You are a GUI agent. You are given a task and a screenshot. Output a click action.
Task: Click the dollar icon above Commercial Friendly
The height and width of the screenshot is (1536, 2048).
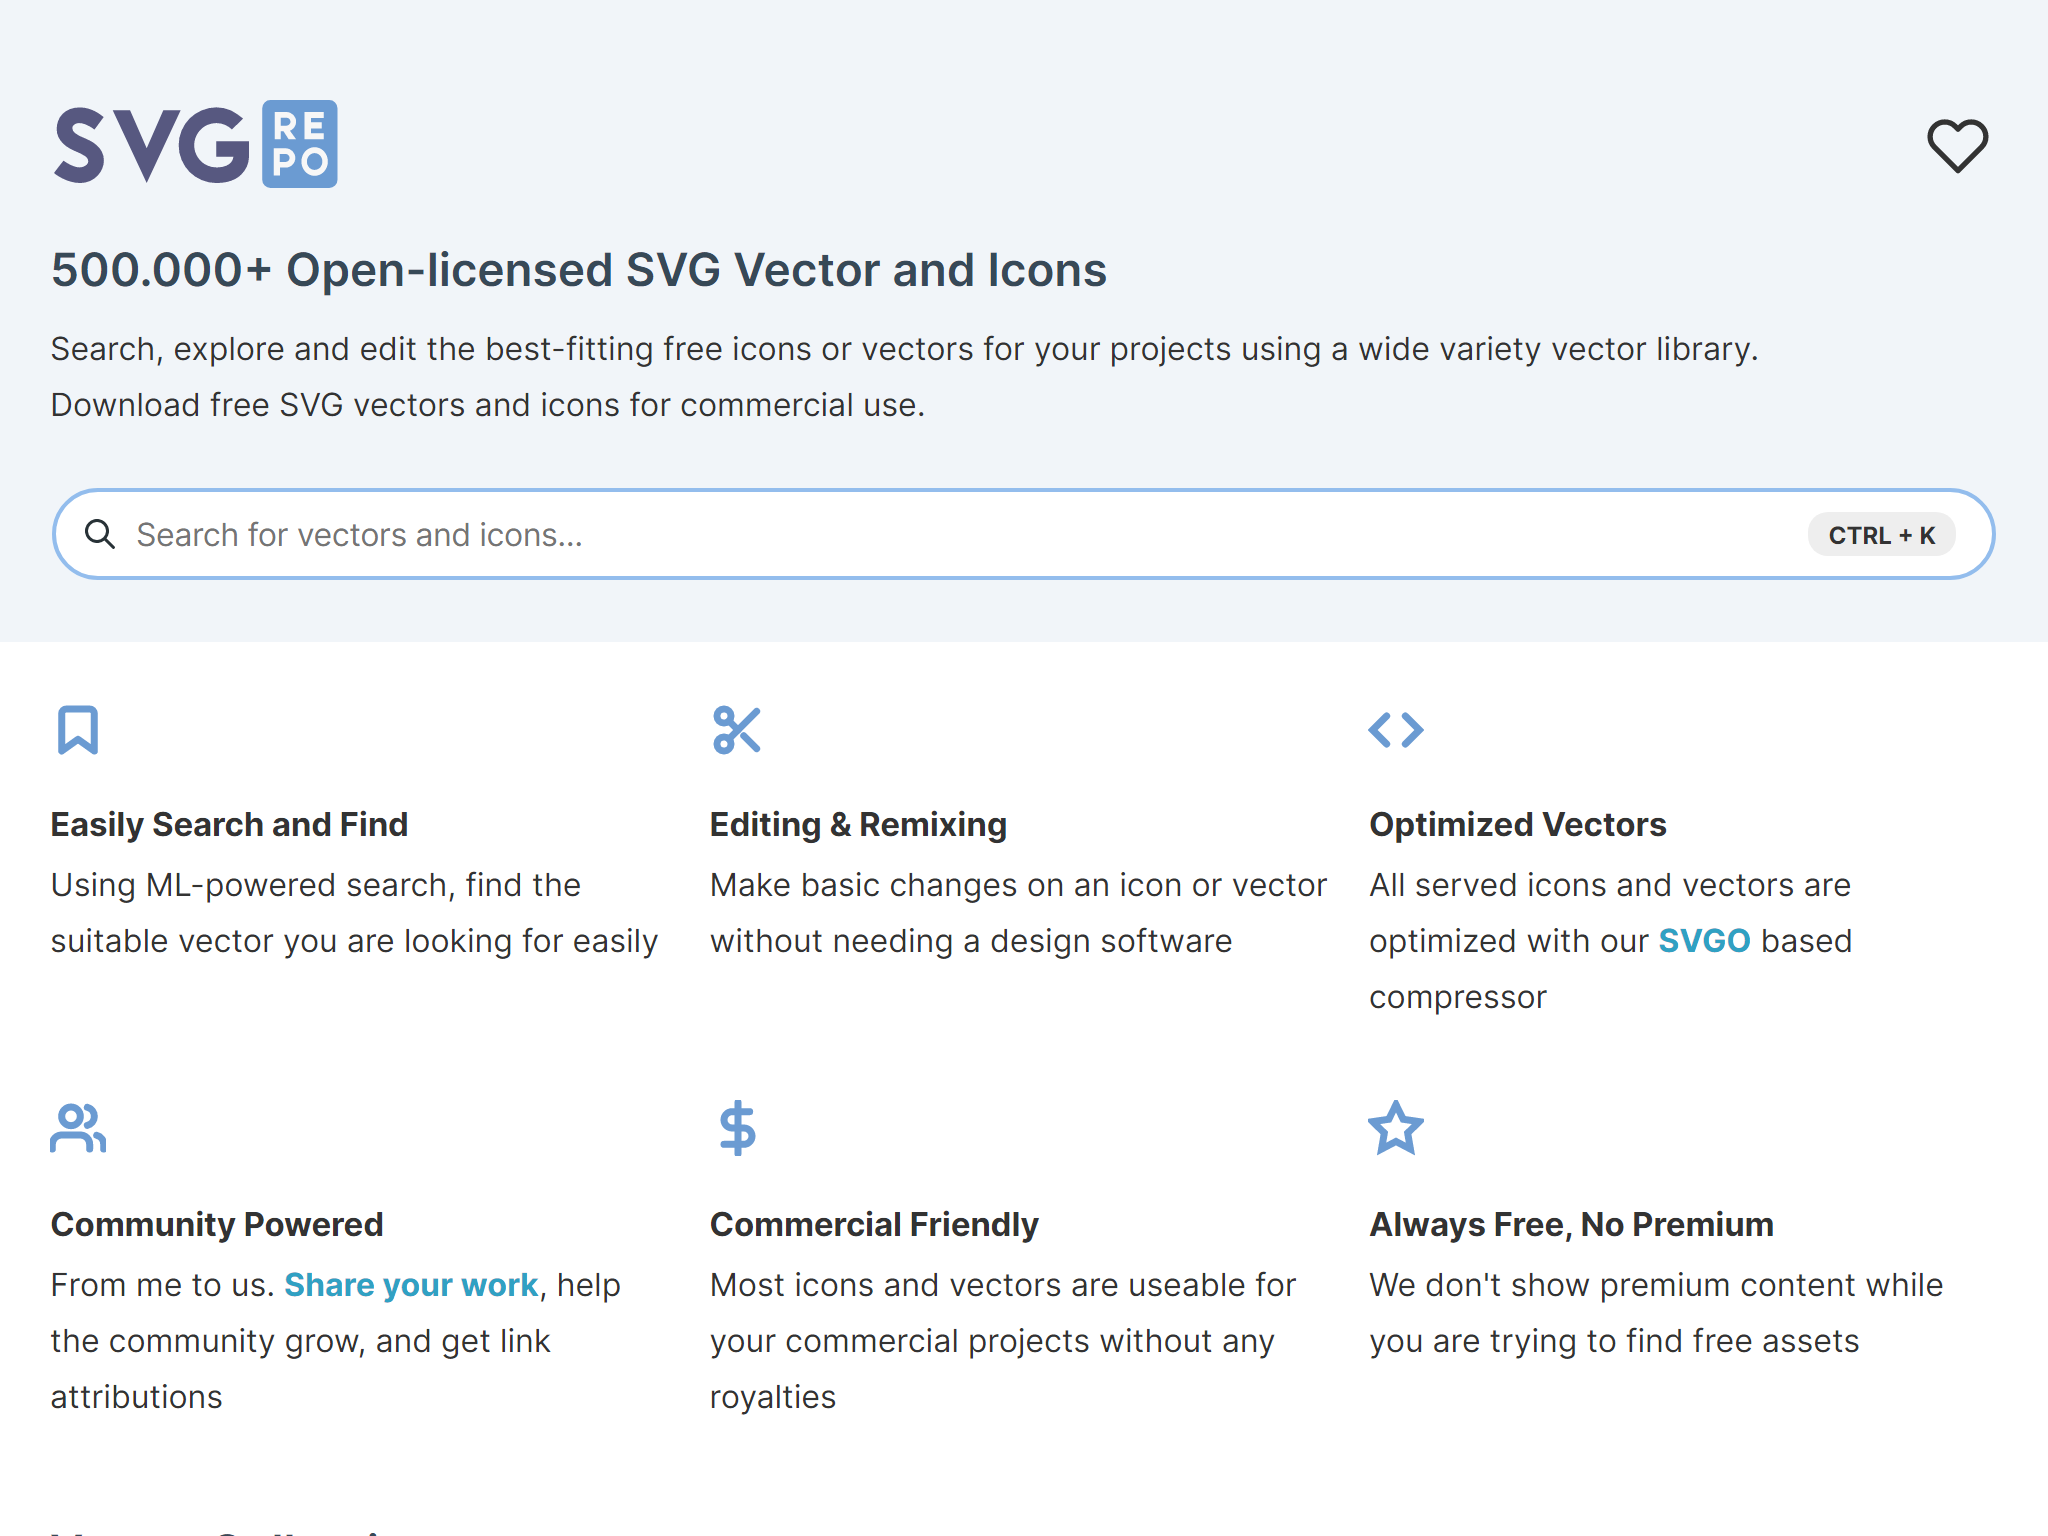pos(736,1130)
